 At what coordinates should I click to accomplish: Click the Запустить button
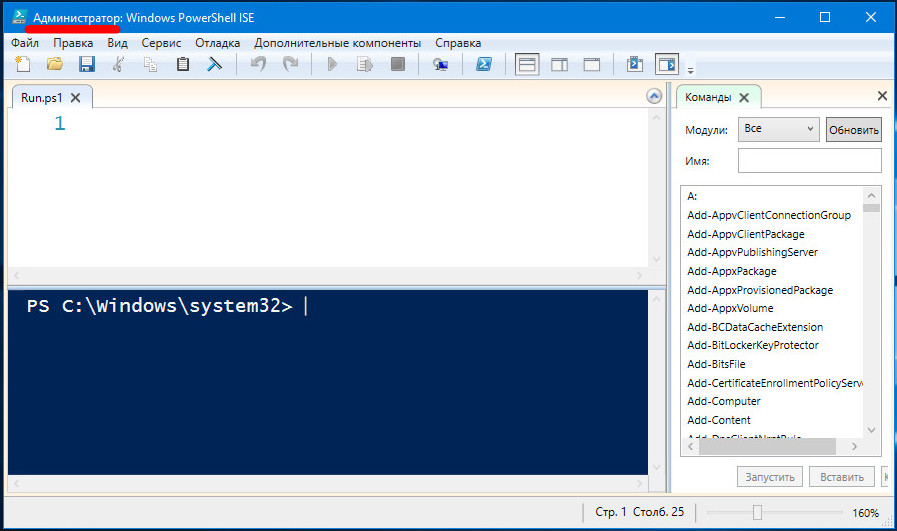tap(769, 477)
